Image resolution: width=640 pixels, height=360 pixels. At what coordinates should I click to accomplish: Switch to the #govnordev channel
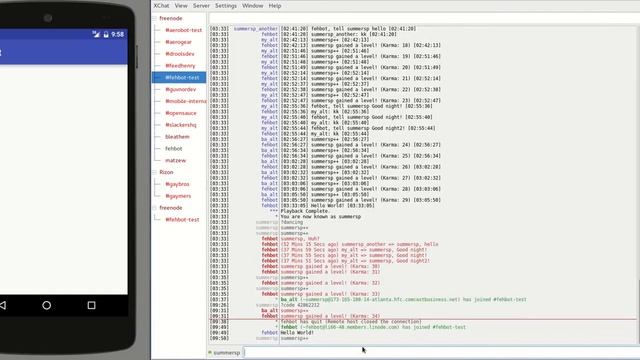pos(181,89)
